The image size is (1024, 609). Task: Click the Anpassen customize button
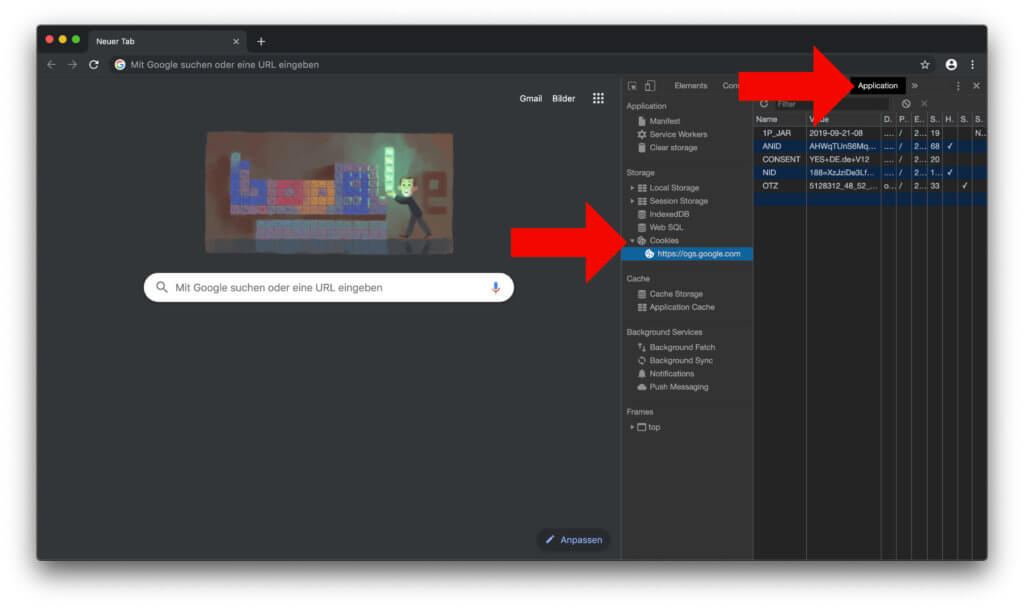coord(574,540)
